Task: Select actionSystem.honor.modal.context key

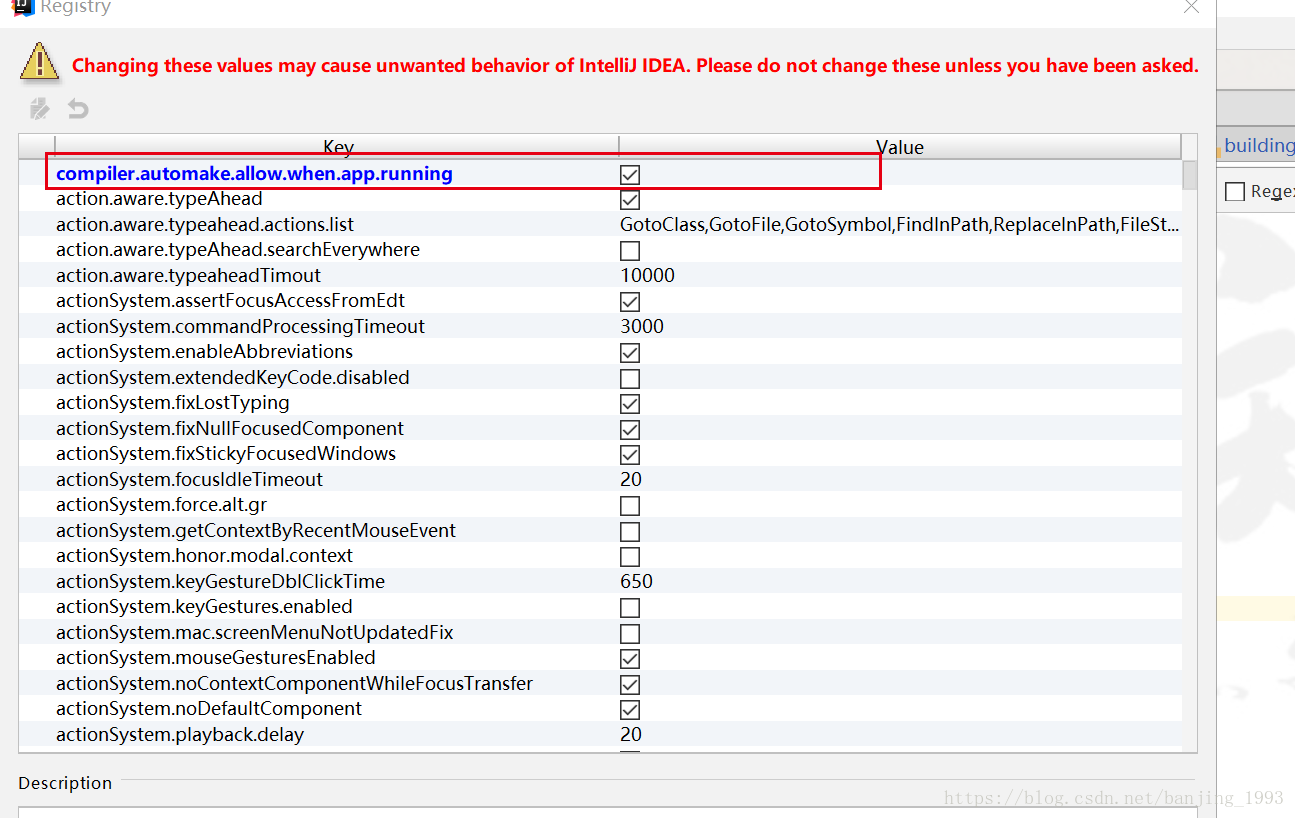Action: [204, 556]
